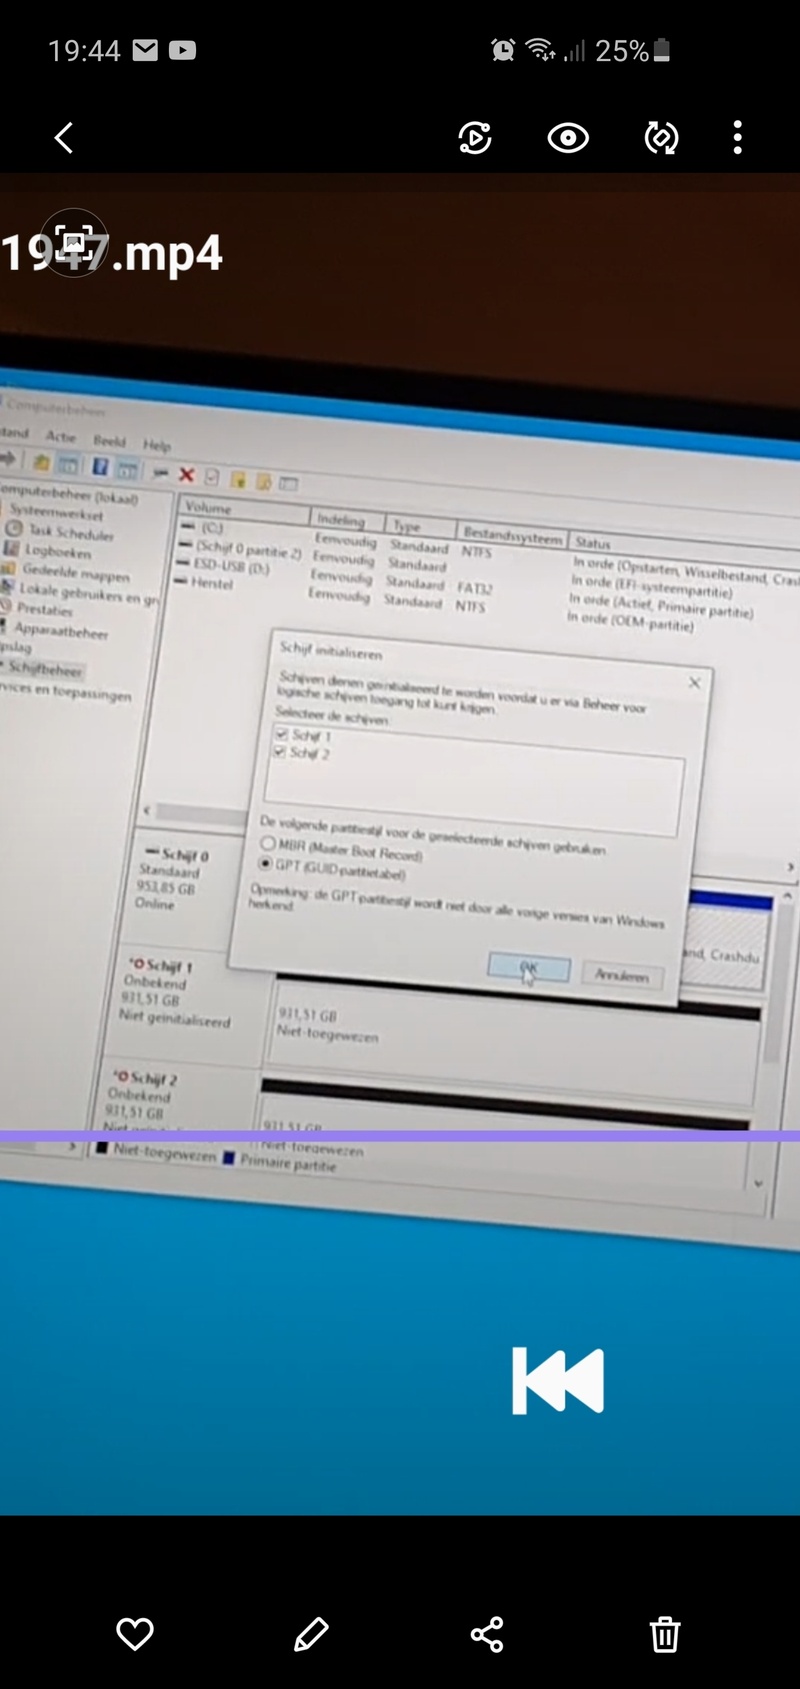Click the pane icon right of help icon
Viewport: 800px width, 1689px height.
[128, 469]
